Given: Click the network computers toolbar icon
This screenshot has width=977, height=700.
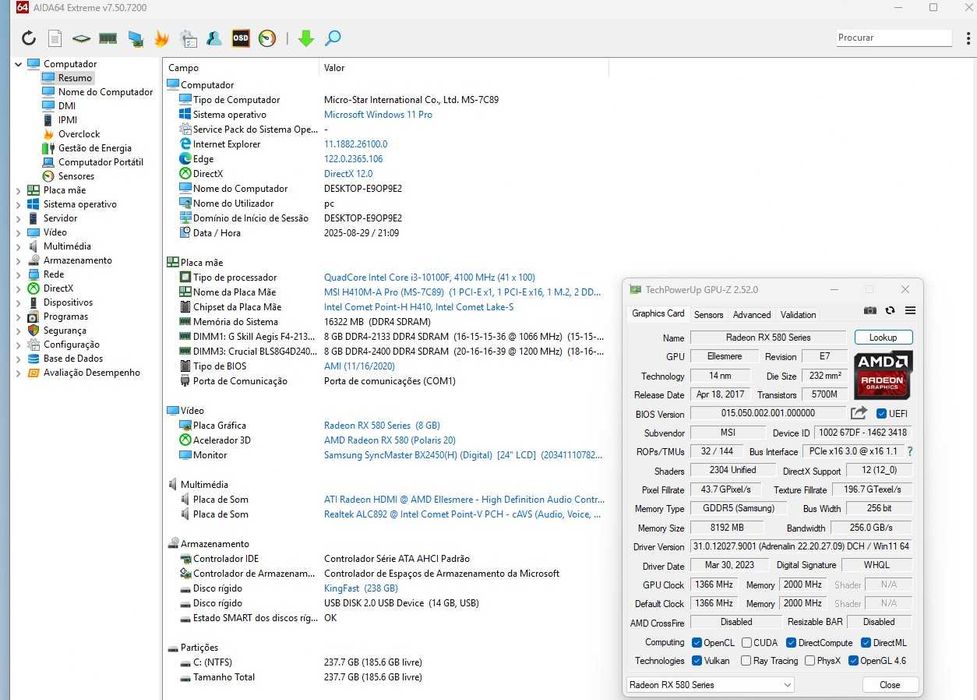Looking at the screenshot, I should (135, 39).
